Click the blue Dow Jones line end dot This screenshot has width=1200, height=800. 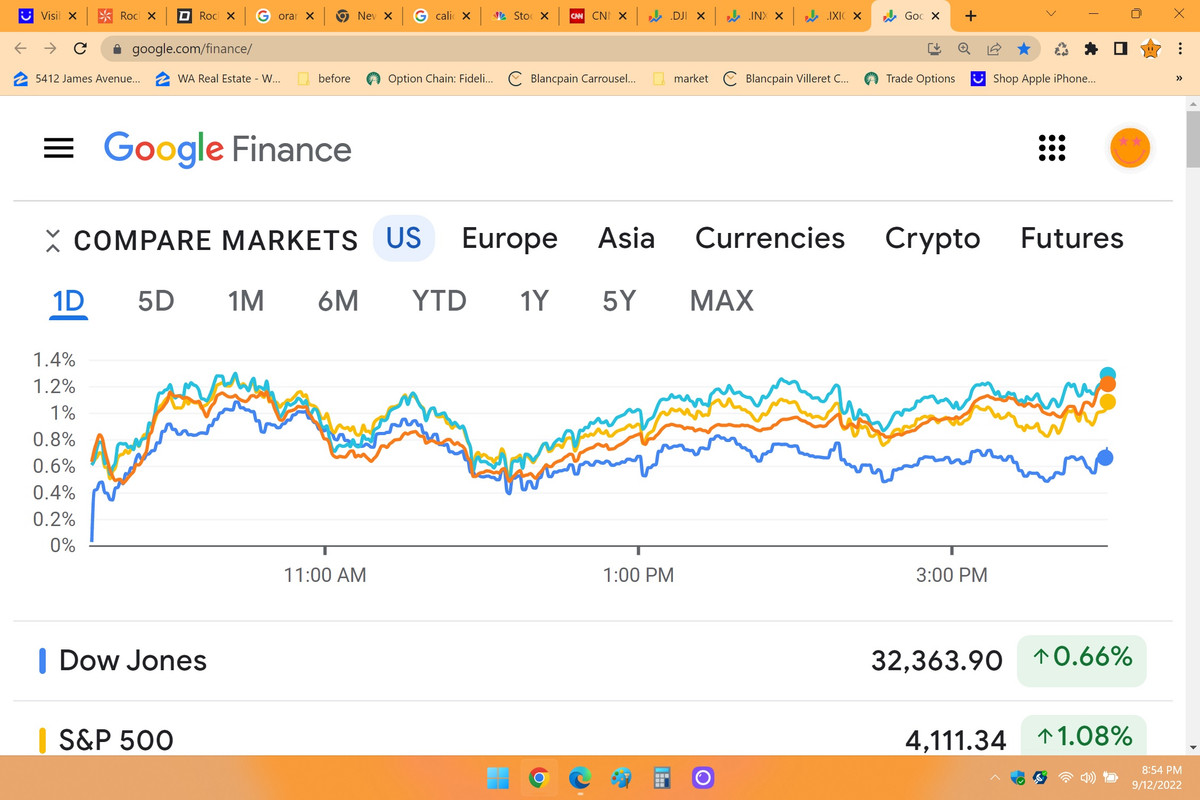pos(1106,458)
